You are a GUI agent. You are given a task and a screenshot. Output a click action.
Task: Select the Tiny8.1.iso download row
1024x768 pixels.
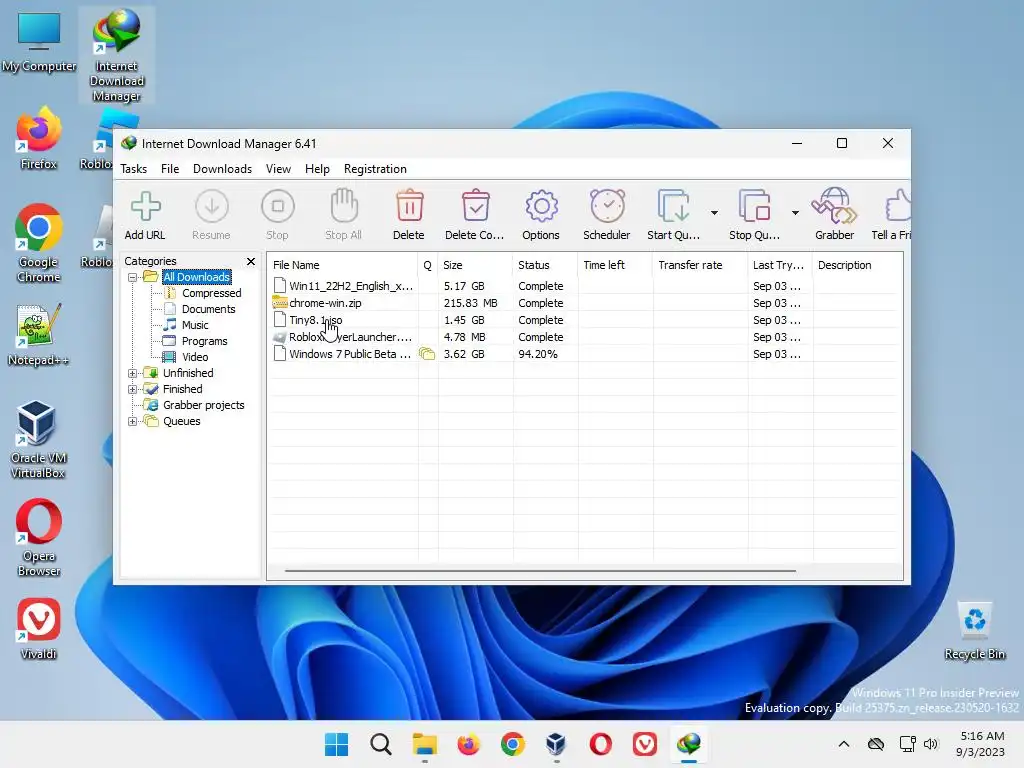(584, 320)
